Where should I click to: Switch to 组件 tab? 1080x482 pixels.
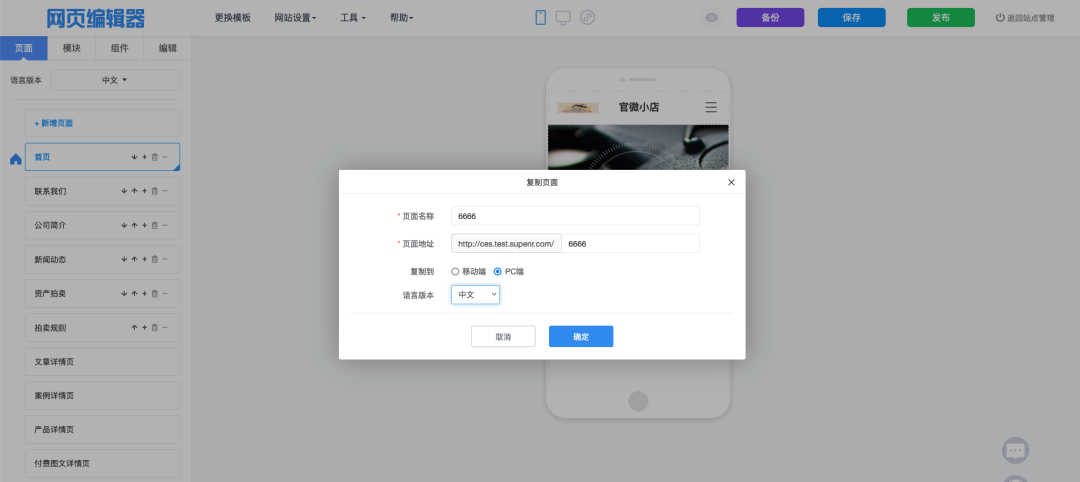[x=119, y=48]
